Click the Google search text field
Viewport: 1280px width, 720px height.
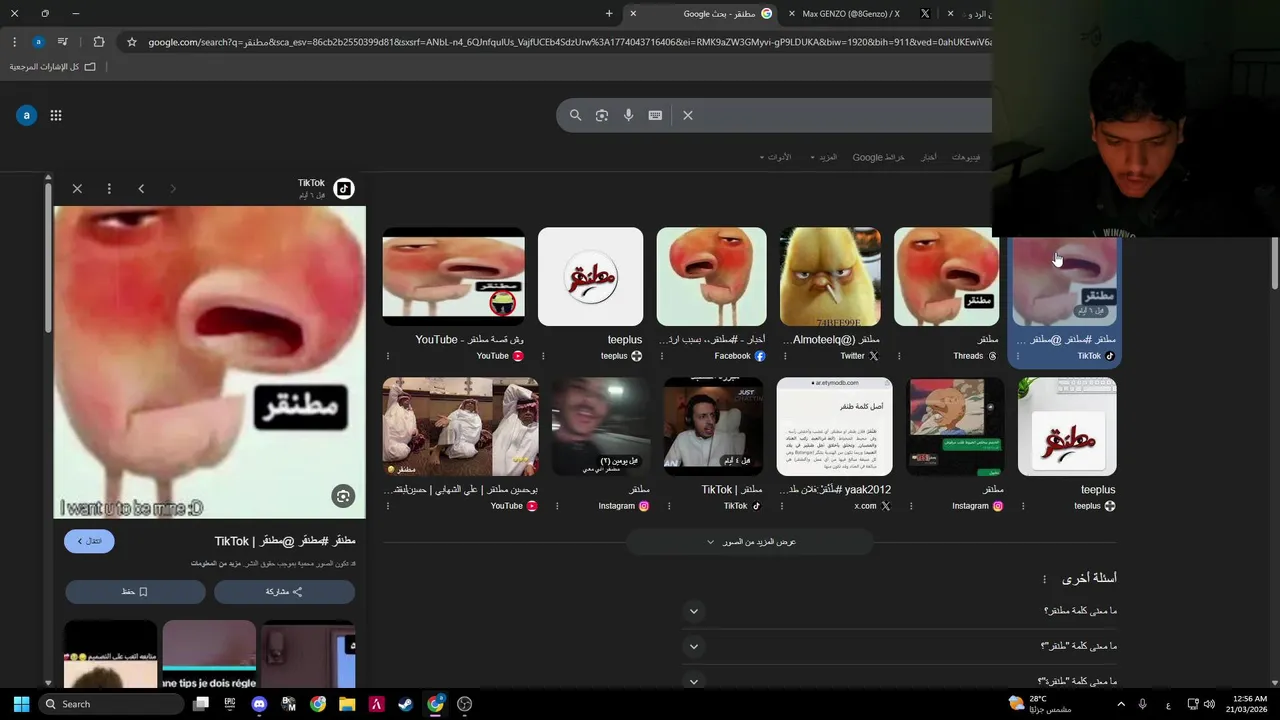(x=845, y=115)
